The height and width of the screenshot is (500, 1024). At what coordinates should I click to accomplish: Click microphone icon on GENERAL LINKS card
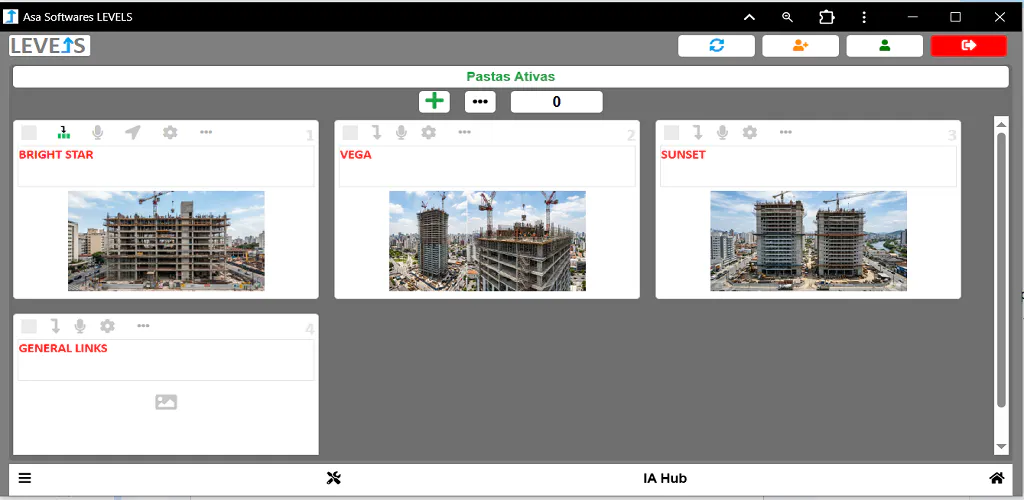click(x=80, y=326)
